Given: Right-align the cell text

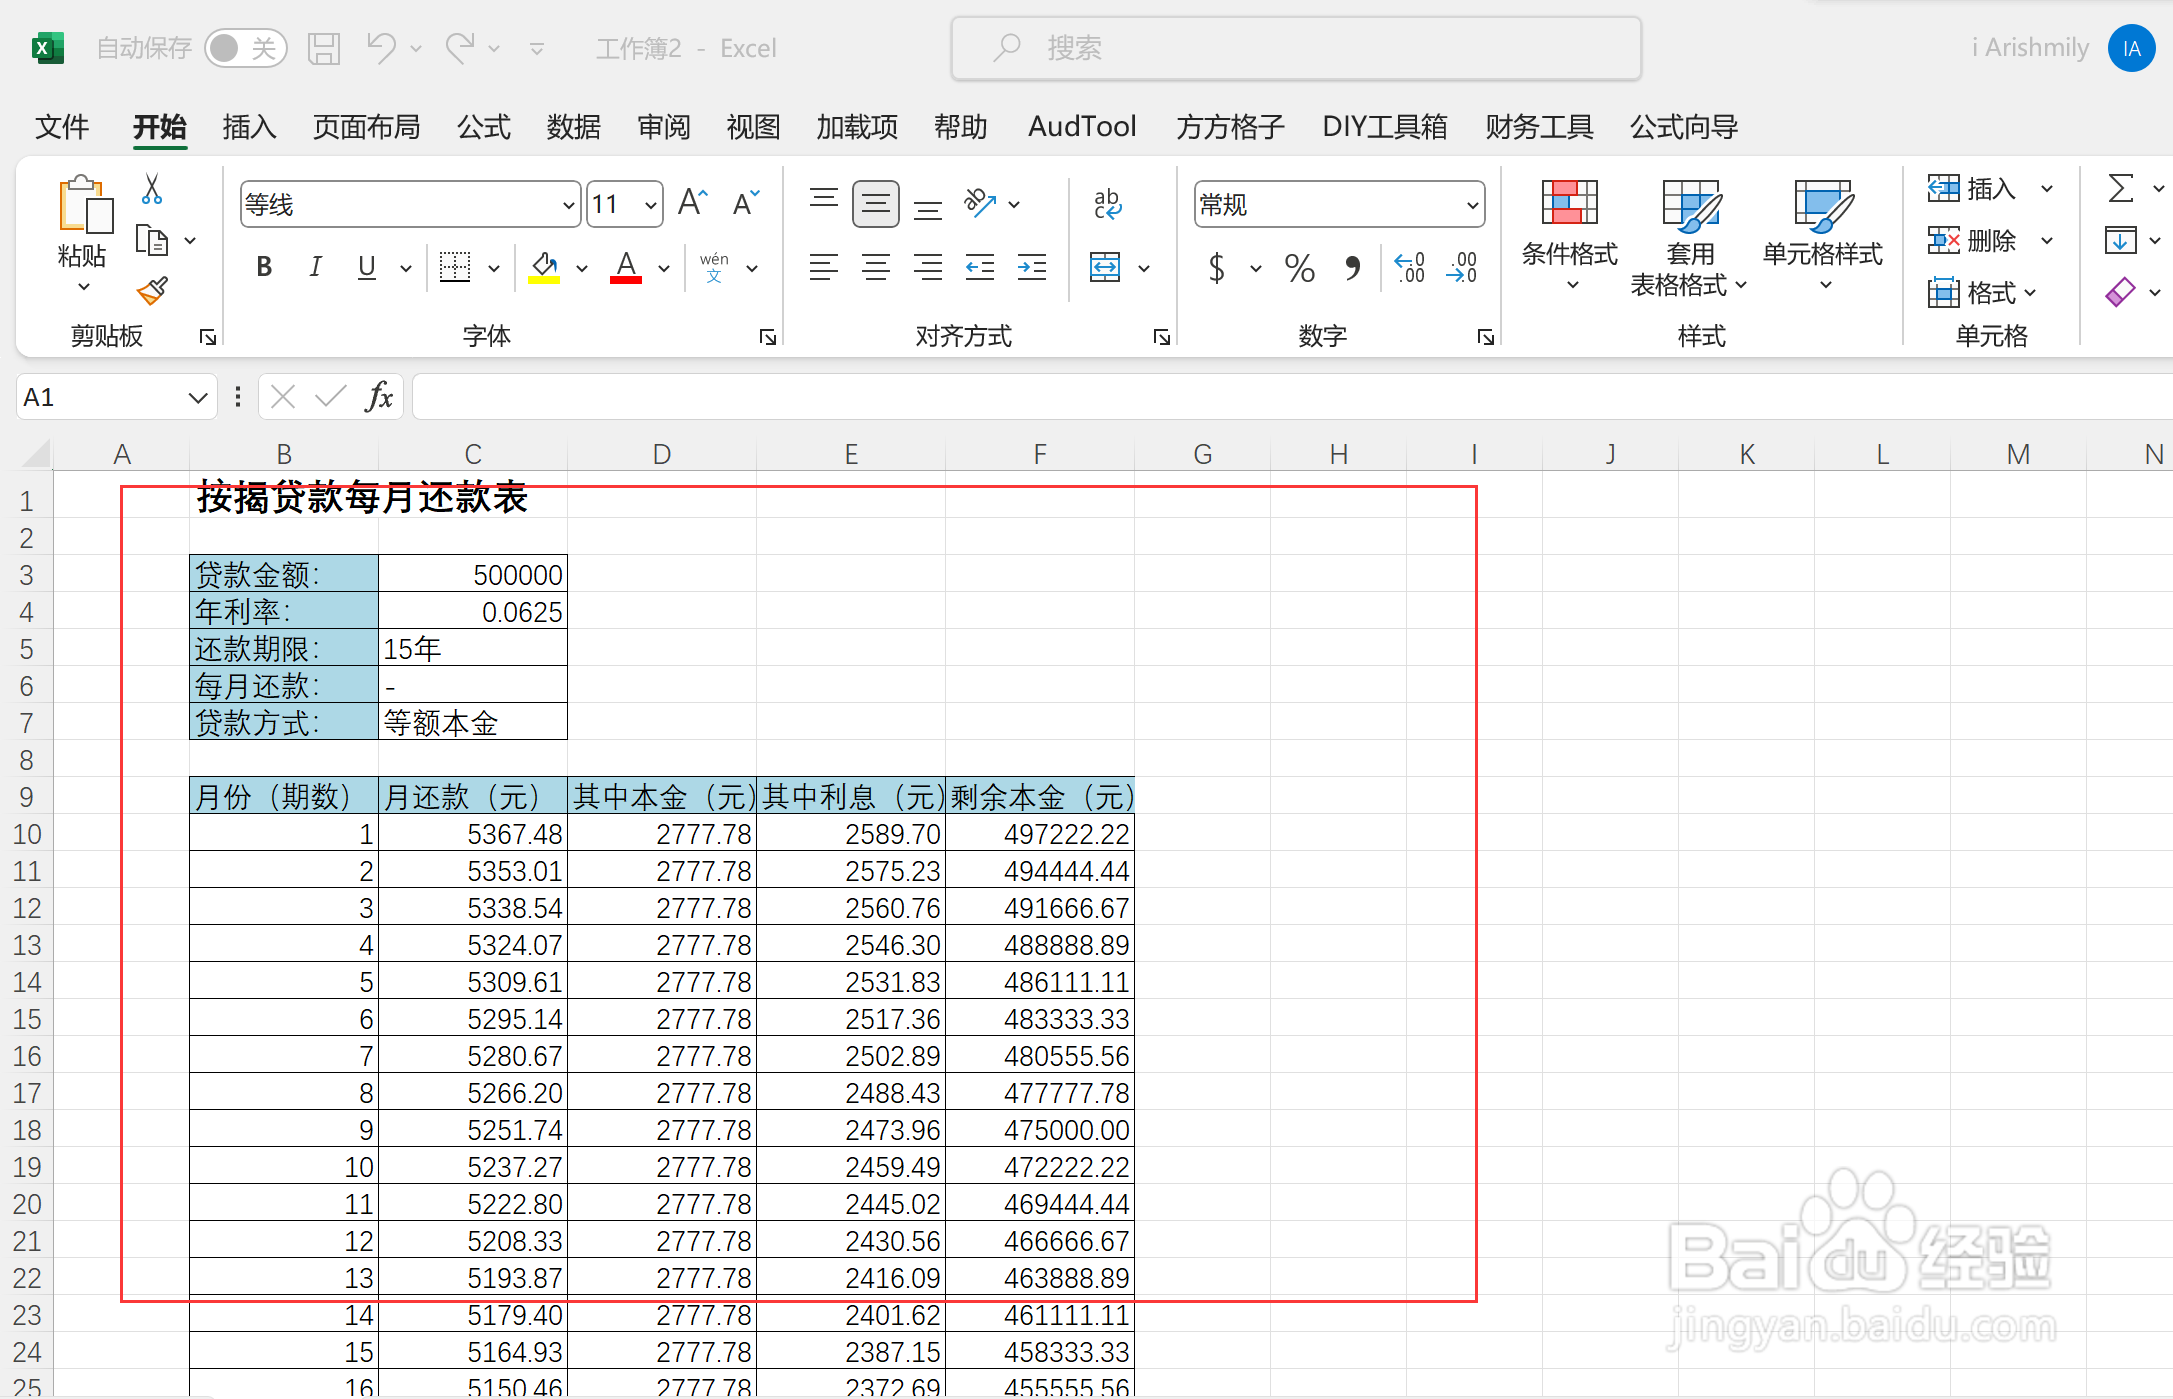Looking at the screenshot, I should [928, 267].
